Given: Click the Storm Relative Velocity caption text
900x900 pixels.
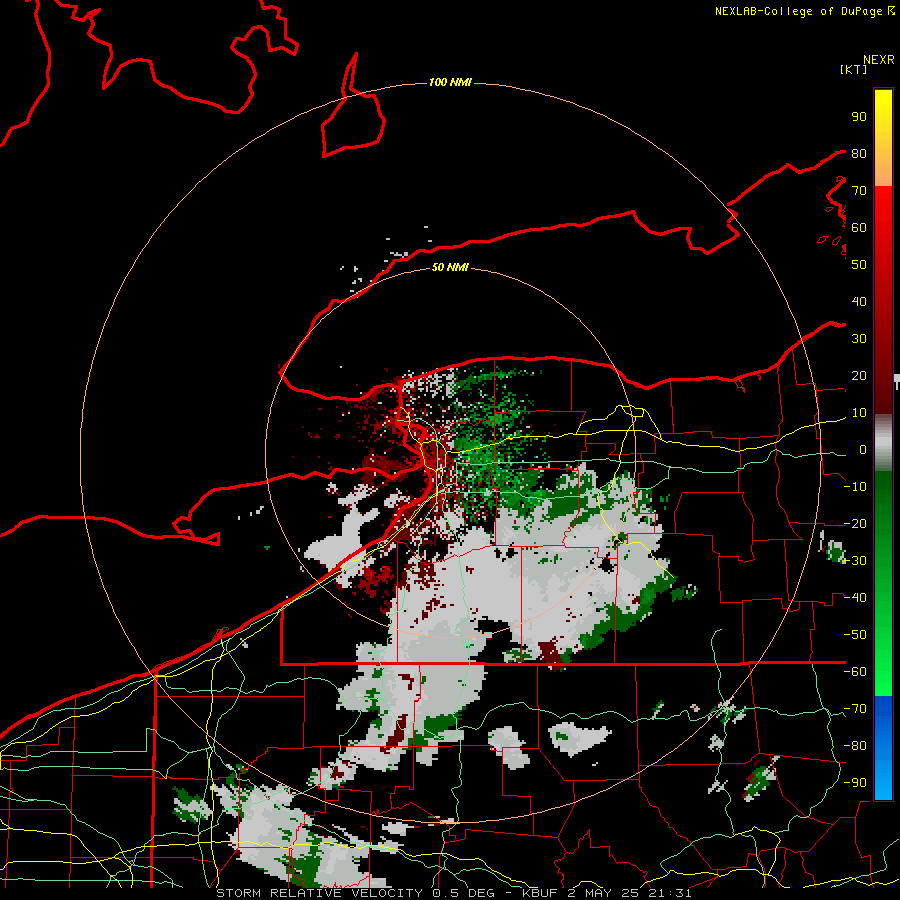Looking at the screenshot, I should pos(453,893).
